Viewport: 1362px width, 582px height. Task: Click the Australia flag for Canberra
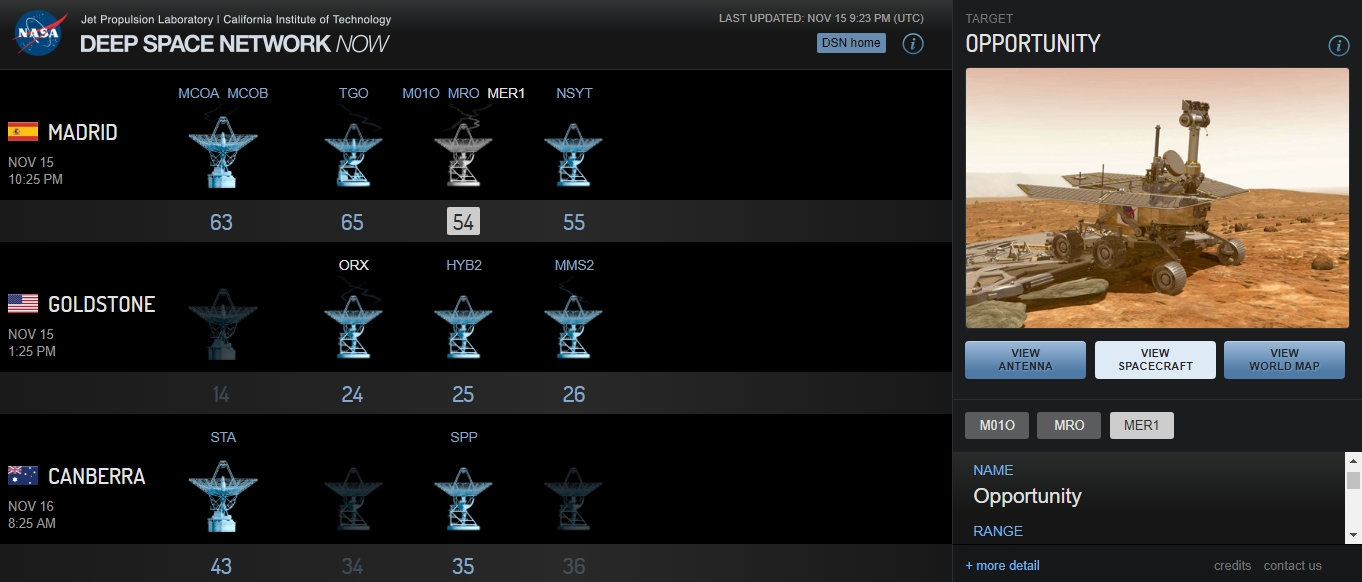tap(23, 475)
